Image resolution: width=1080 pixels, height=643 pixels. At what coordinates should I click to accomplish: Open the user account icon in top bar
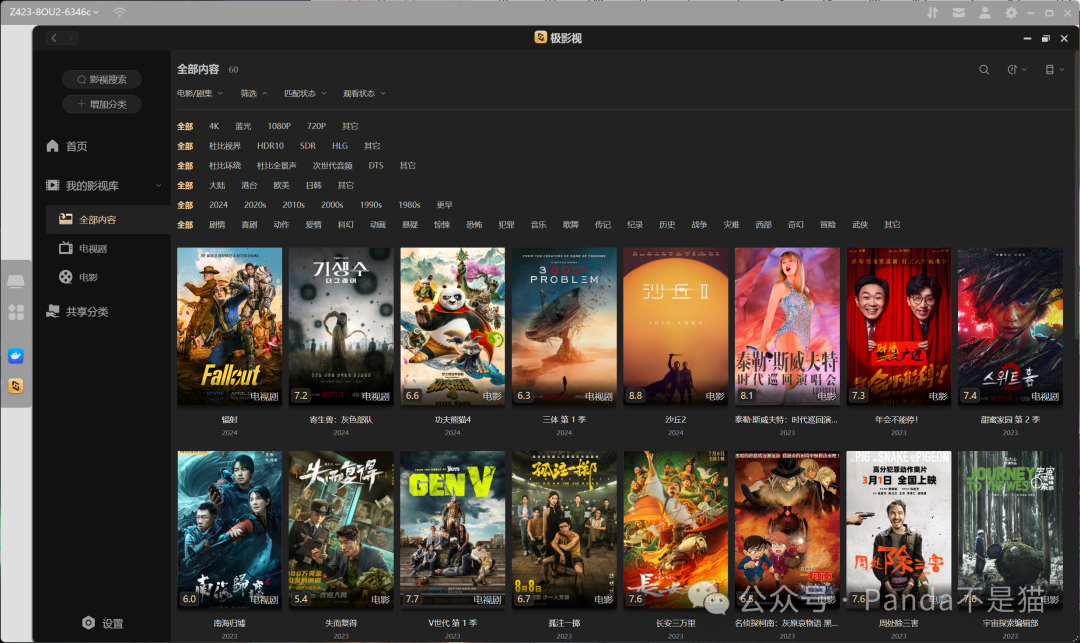pos(985,12)
